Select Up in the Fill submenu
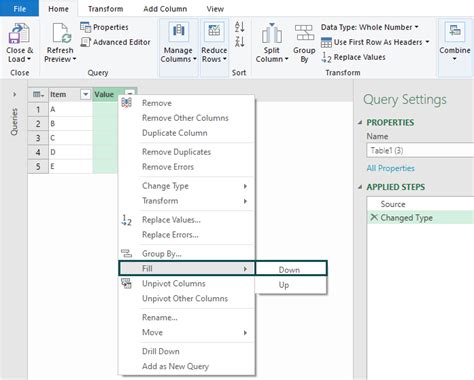474x380 pixels. (291, 285)
